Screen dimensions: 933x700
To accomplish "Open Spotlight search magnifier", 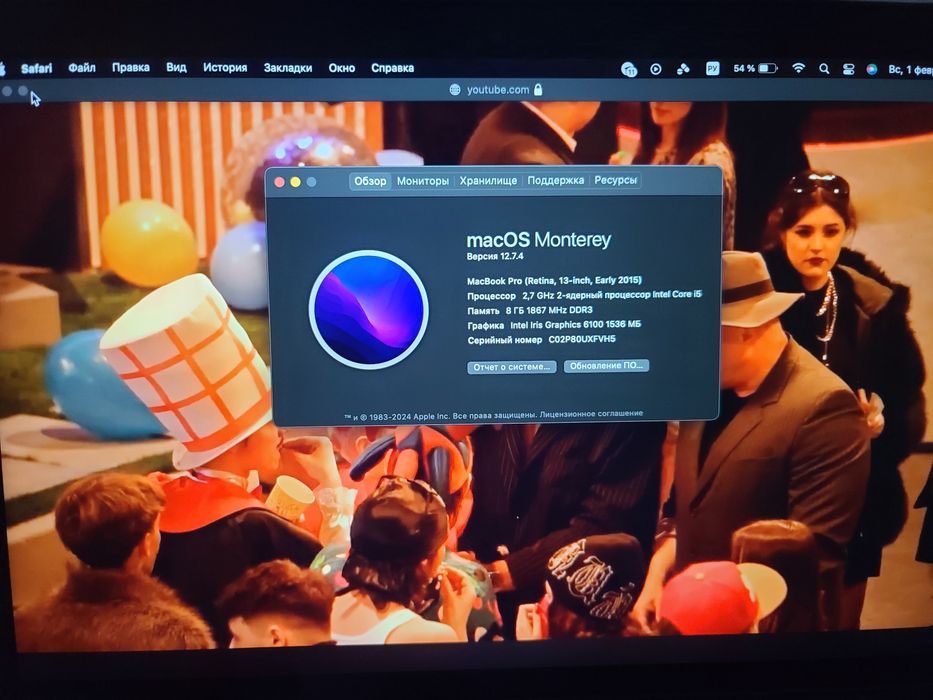I will click(x=824, y=69).
